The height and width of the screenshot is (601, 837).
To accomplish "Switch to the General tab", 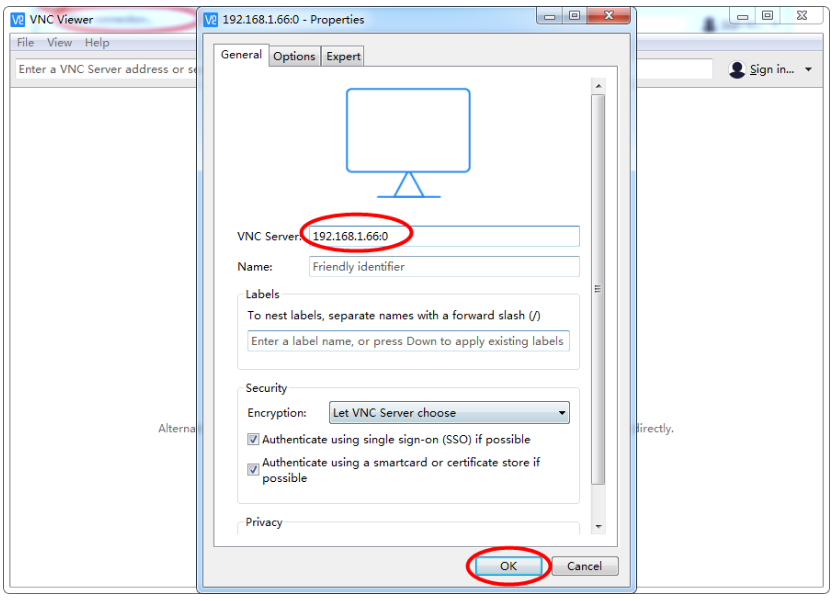I will tap(241, 55).
